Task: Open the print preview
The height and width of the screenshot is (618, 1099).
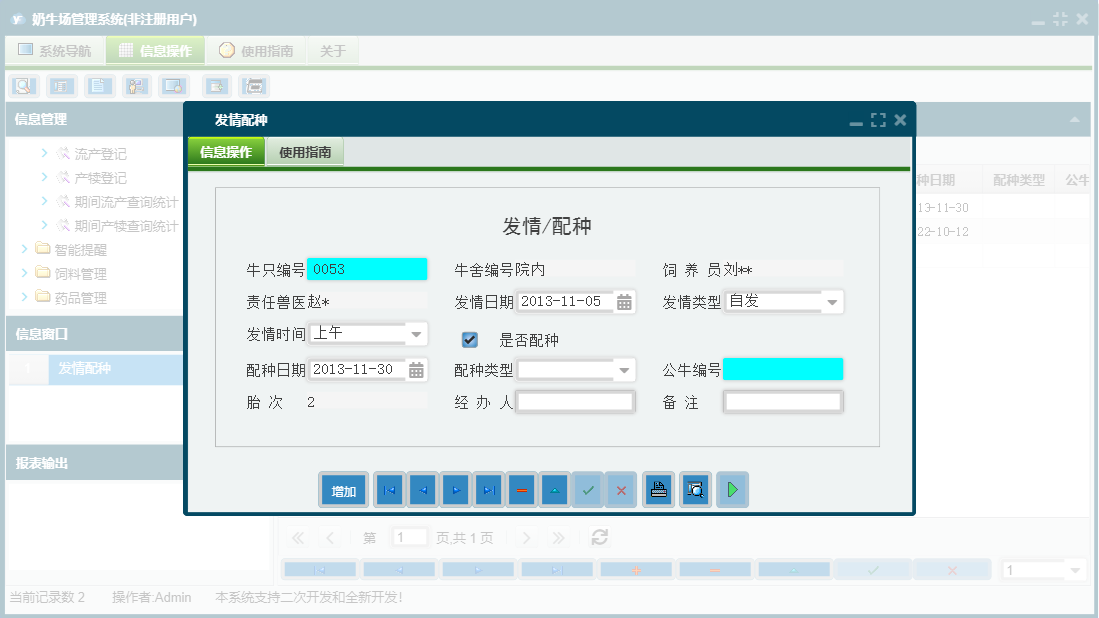Action: point(695,489)
